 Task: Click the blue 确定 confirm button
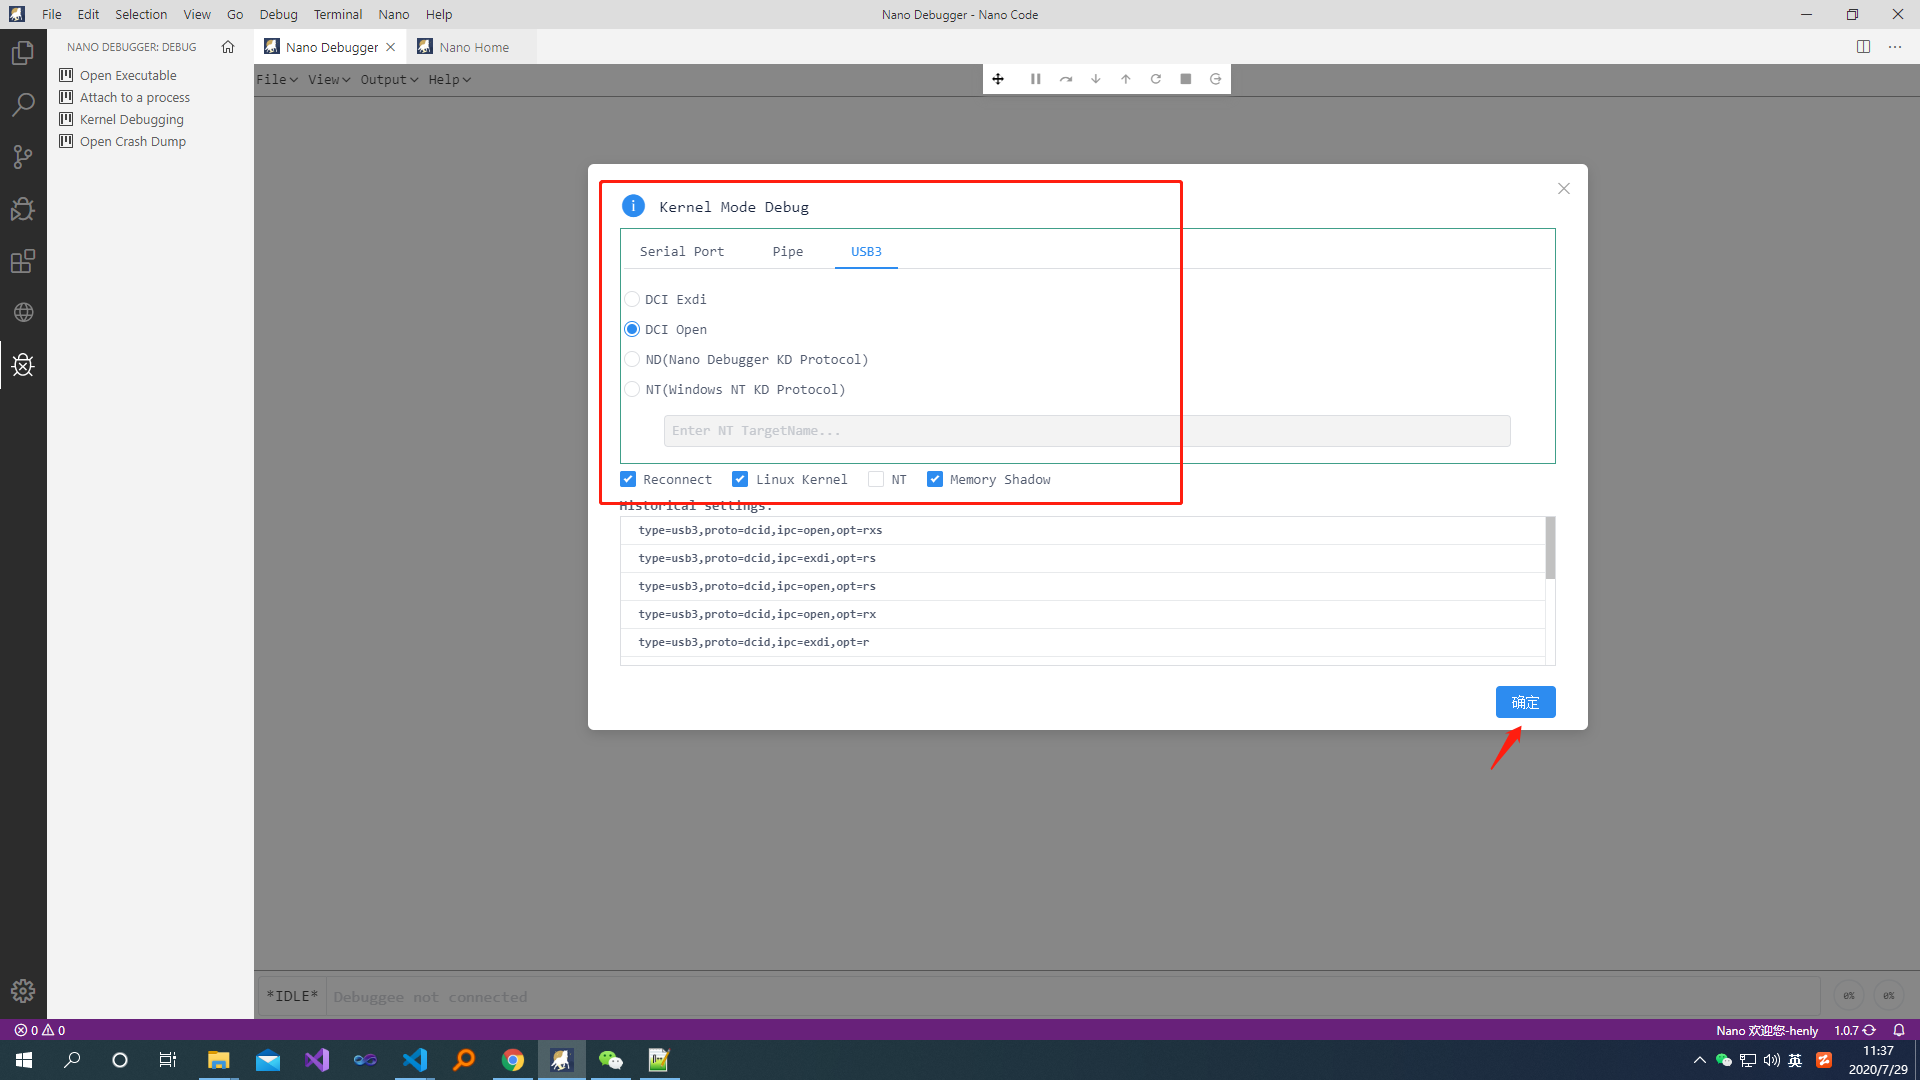[x=1526, y=702]
